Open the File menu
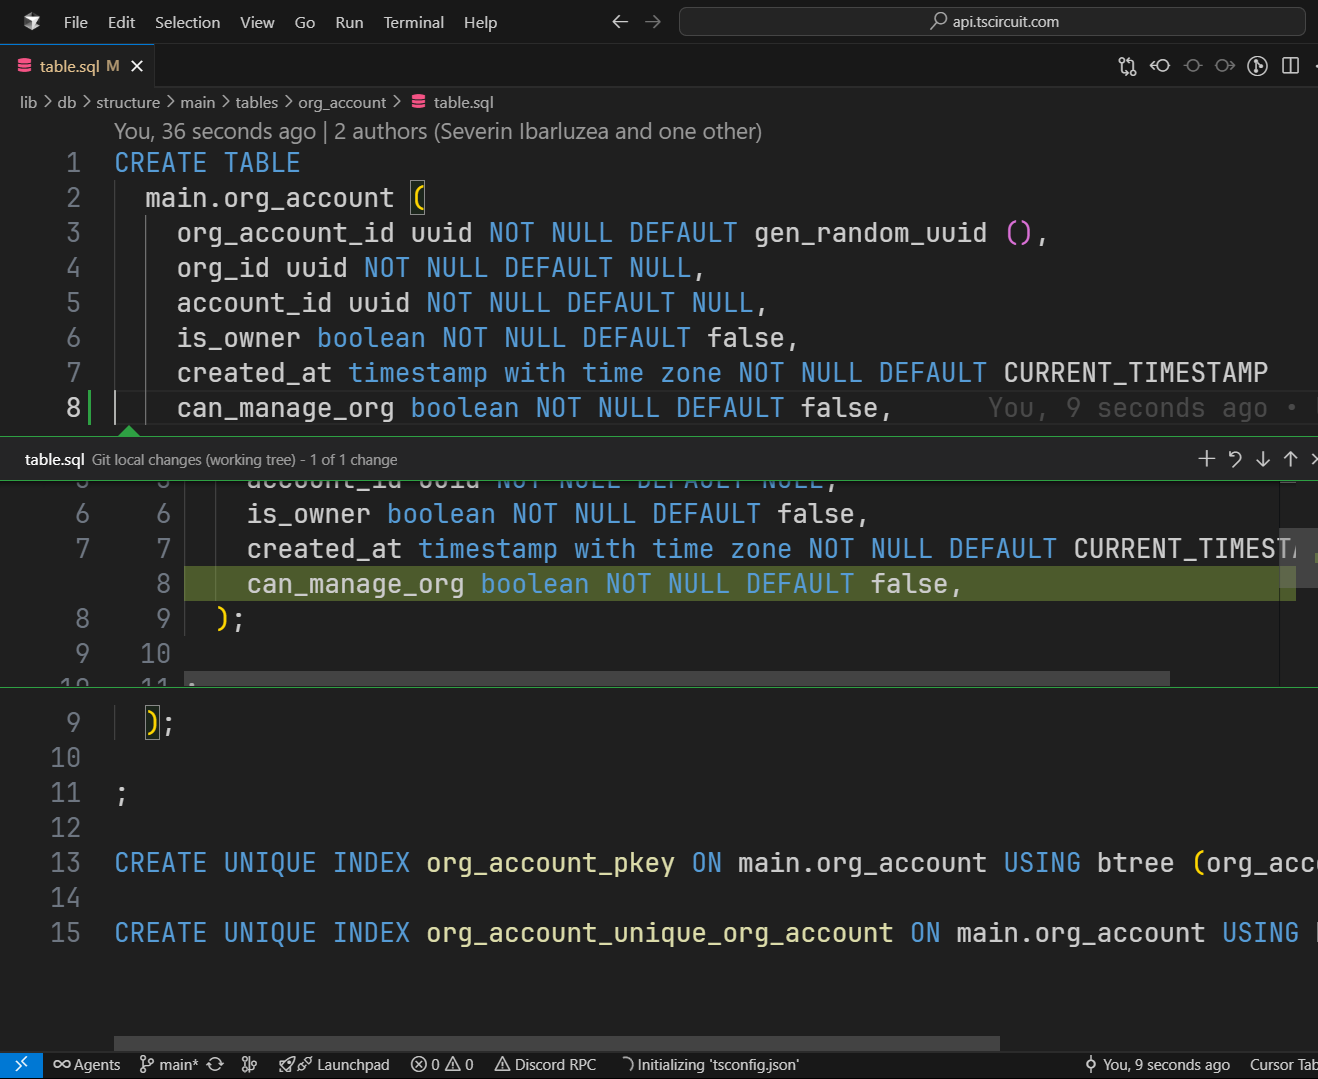This screenshot has height=1079, width=1318. (x=76, y=22)
